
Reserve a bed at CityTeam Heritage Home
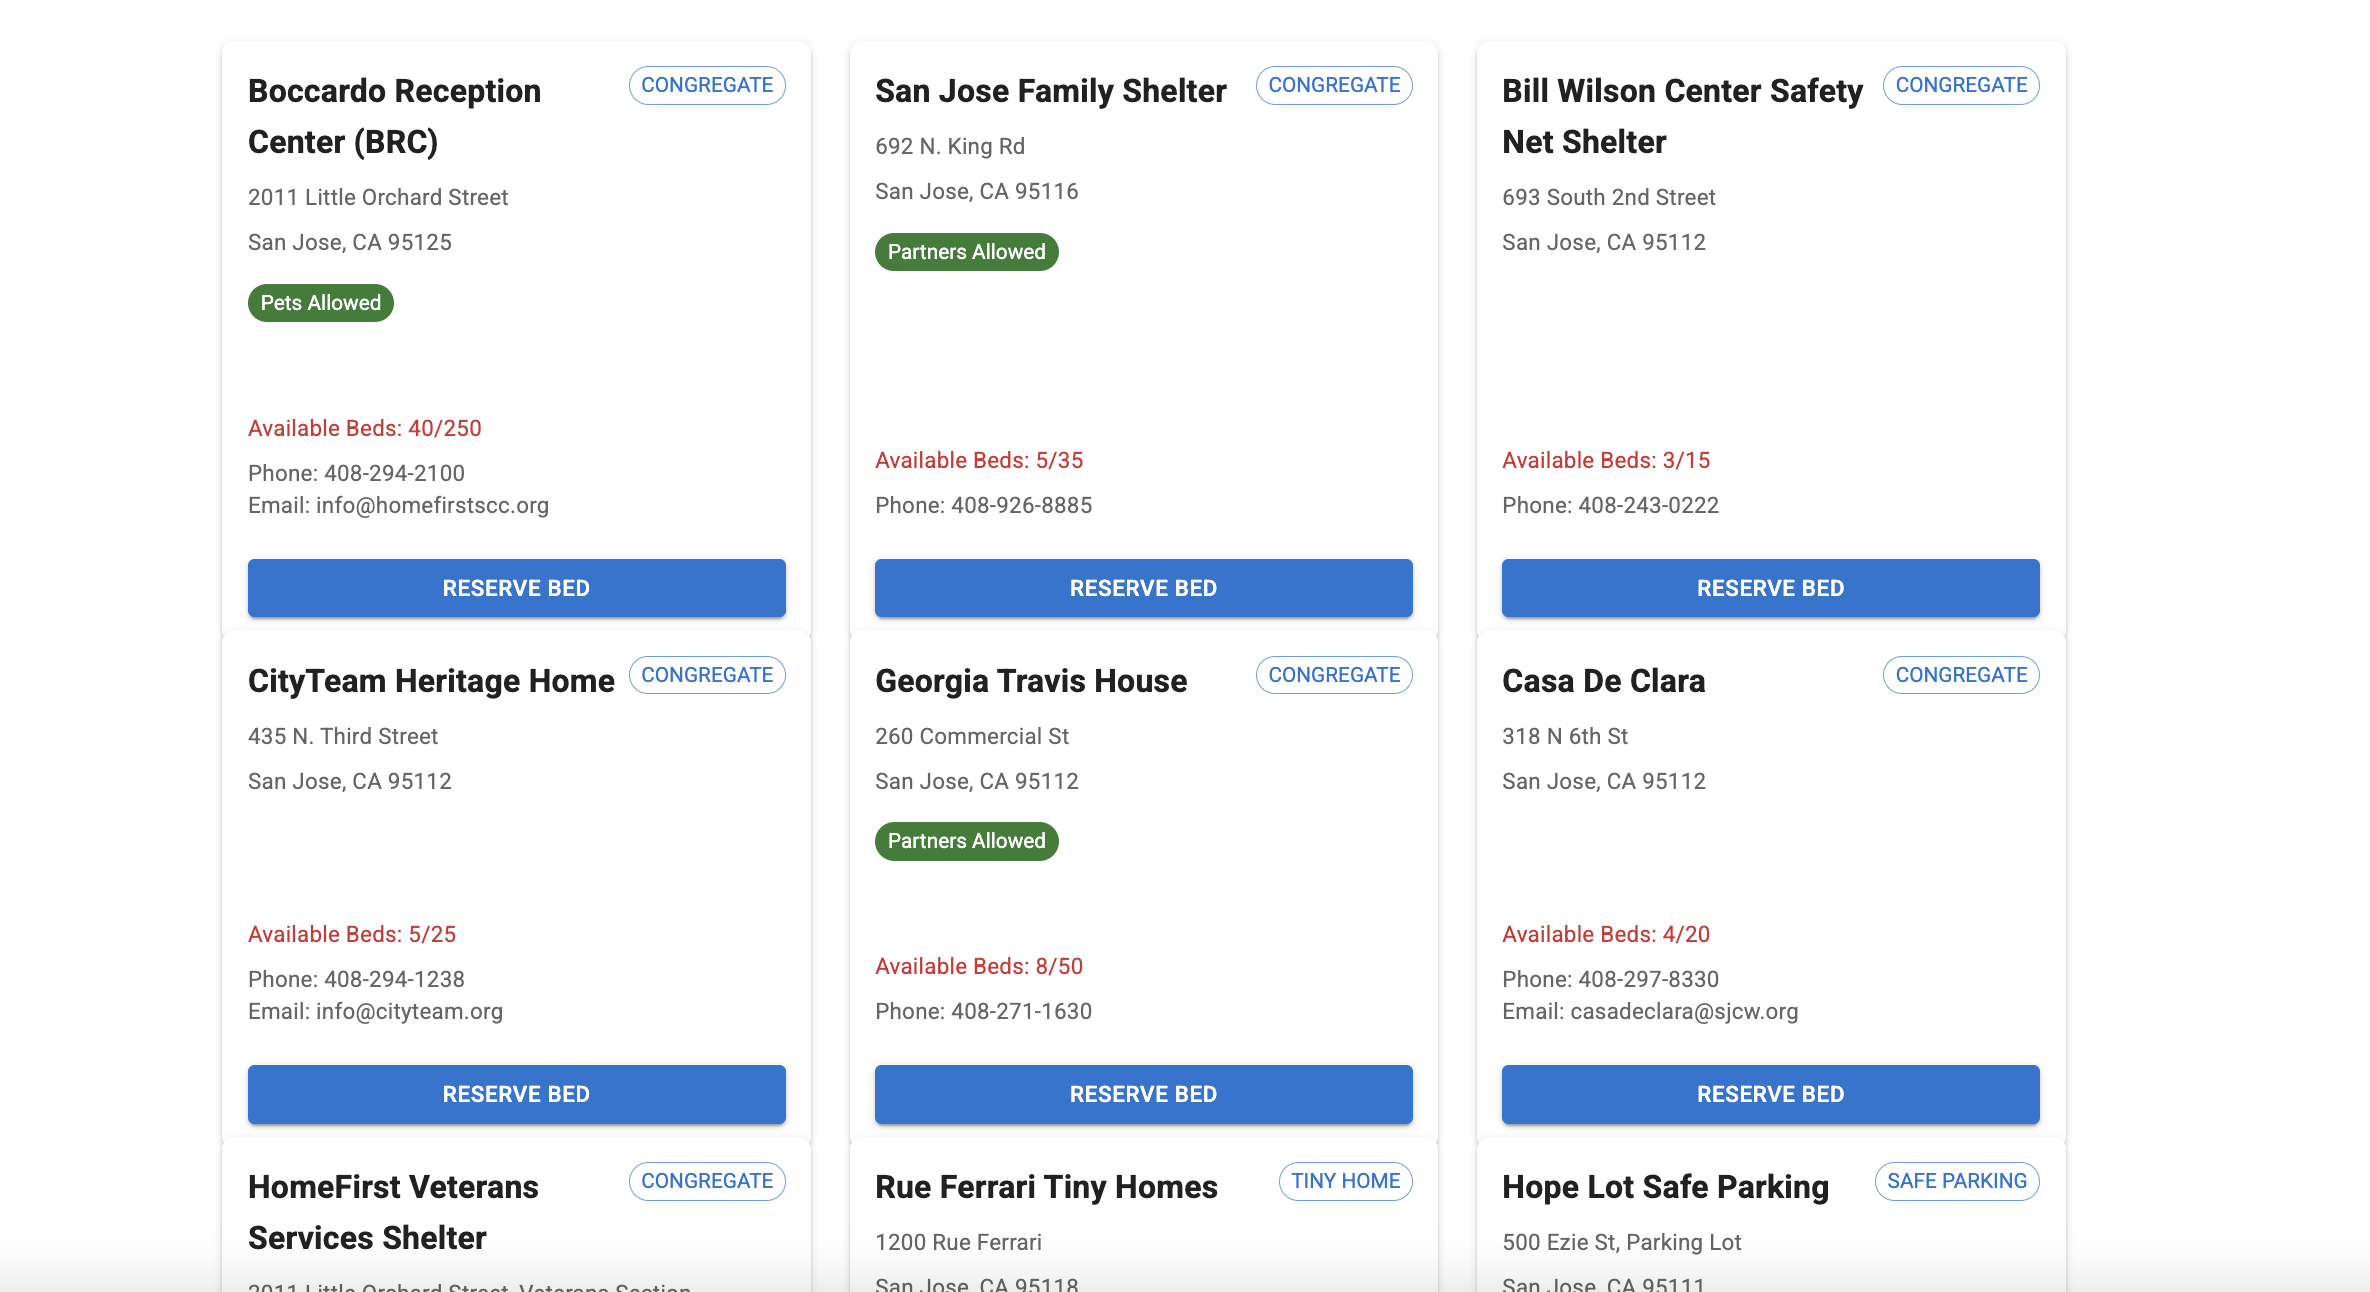click(516, 1094)
